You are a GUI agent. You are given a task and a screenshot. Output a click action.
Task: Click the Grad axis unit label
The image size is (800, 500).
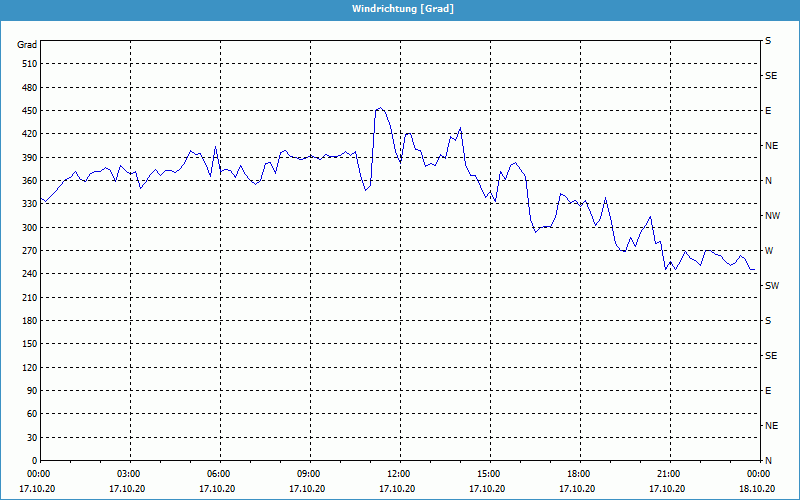27,45
